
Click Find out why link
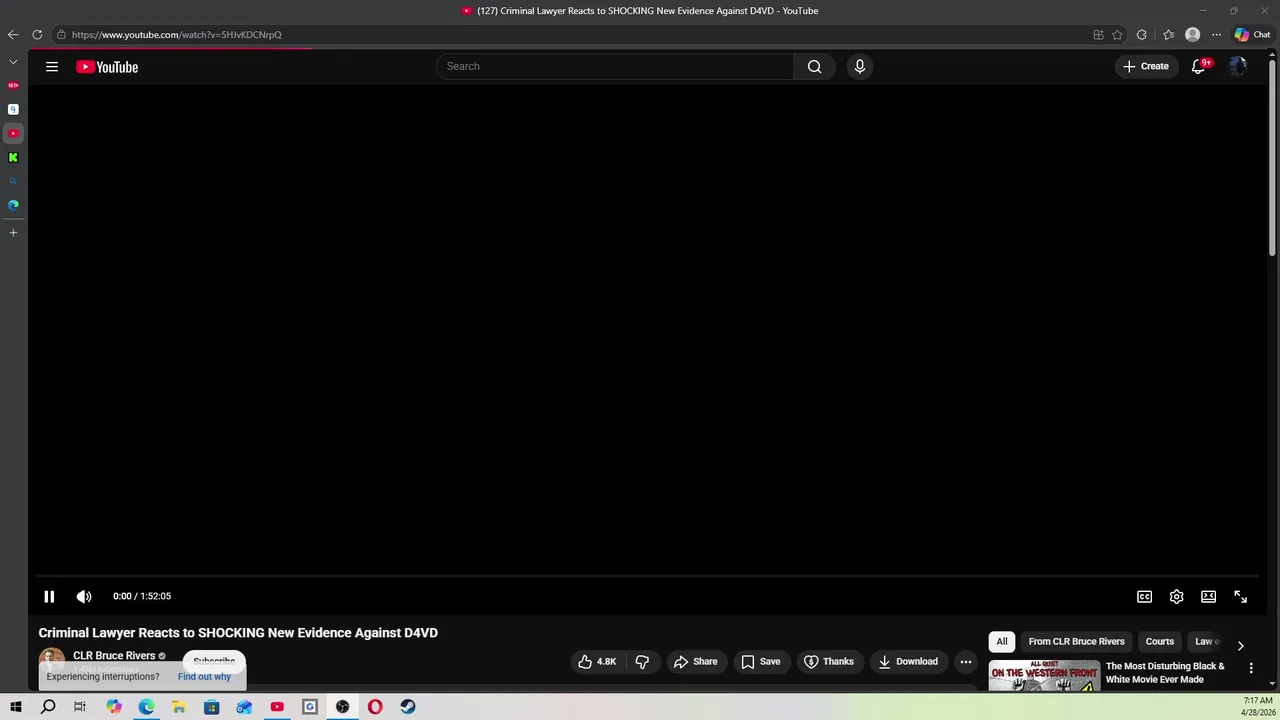pyautogui.click(x=204, y=676)
